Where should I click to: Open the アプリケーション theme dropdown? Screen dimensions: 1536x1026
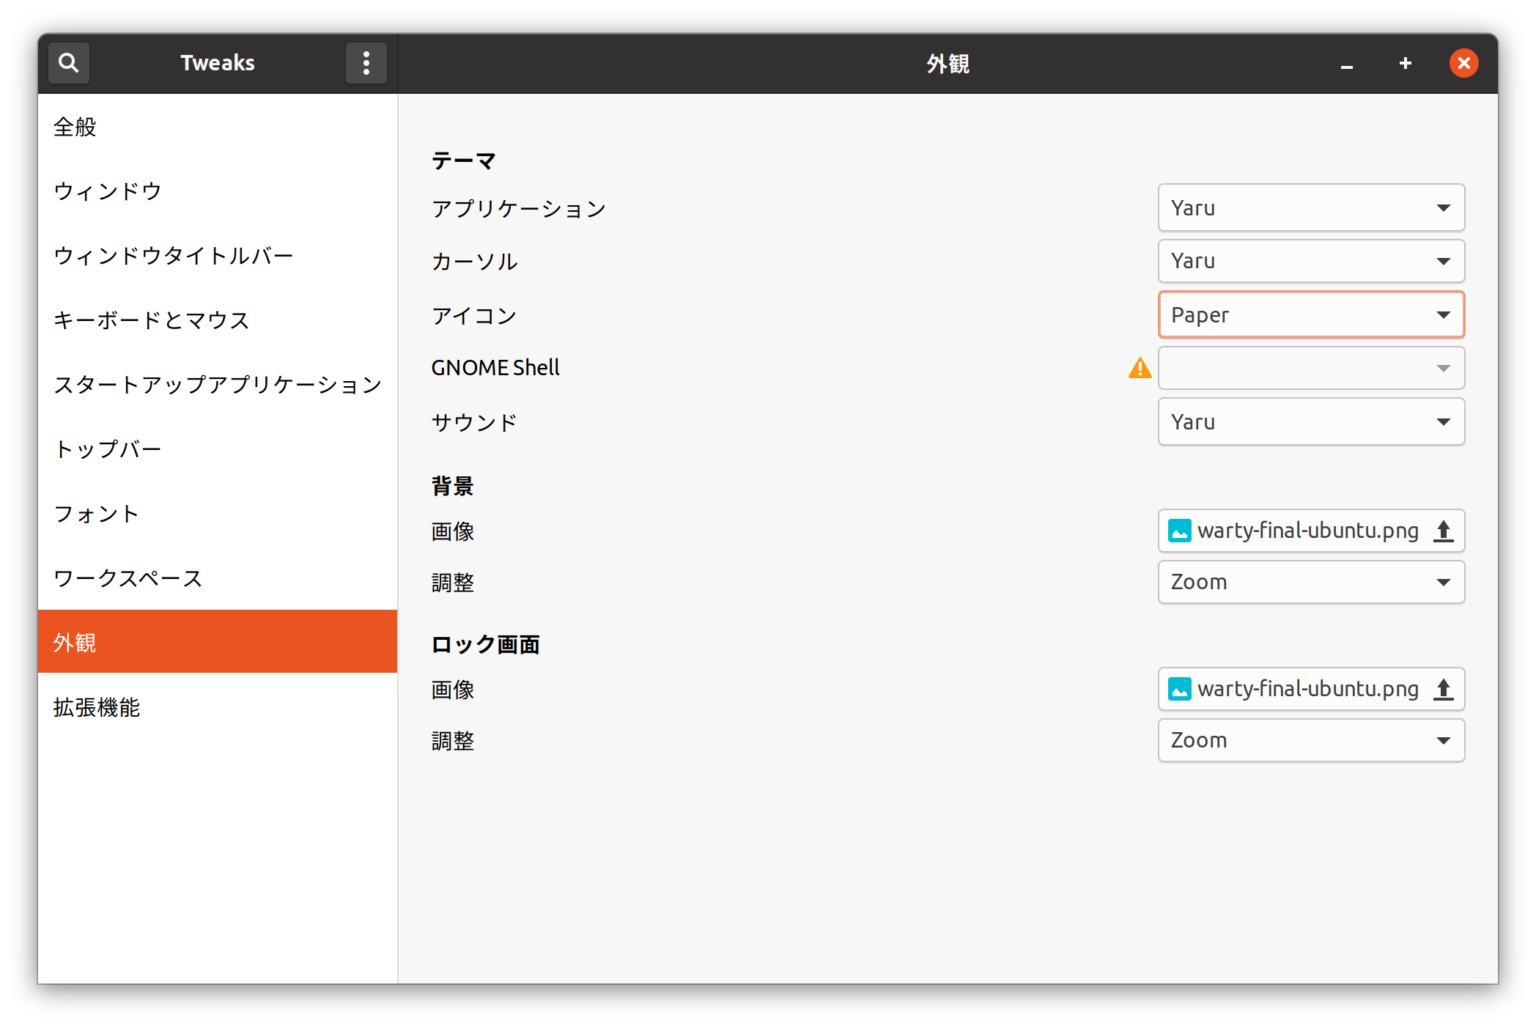click(x=1310, y=208)
